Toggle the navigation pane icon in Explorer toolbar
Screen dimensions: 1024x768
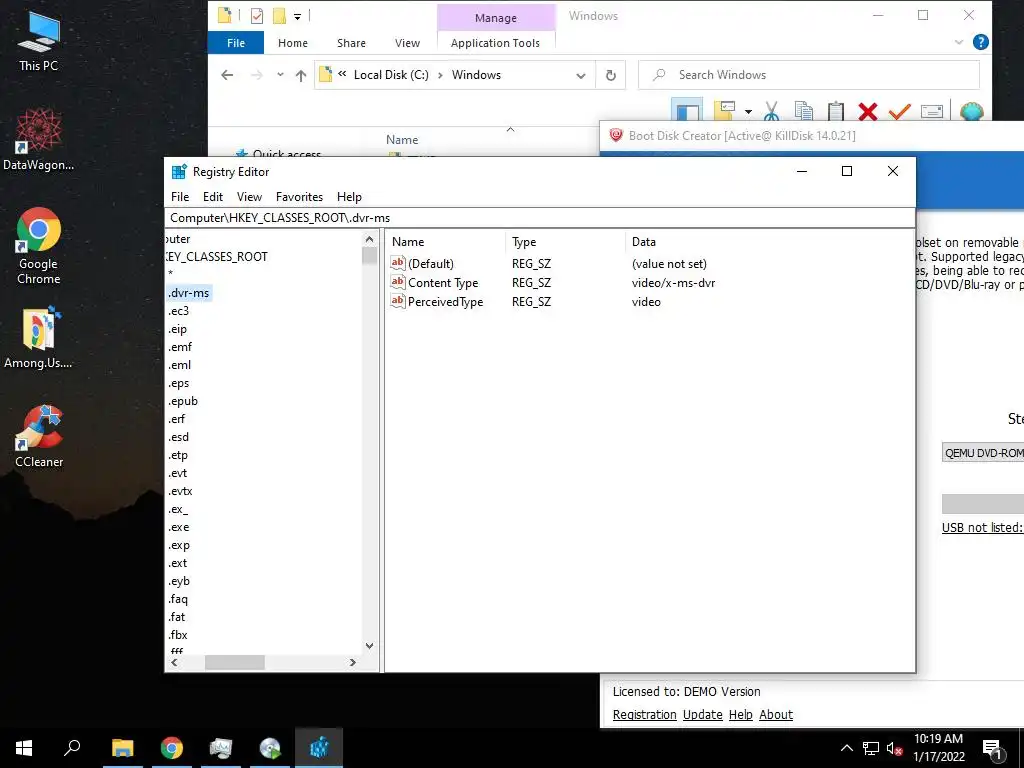coord(687,110)
